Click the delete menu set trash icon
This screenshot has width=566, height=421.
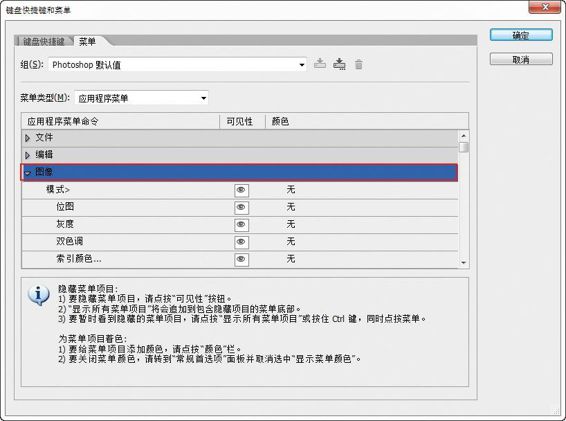[x=358, y=65]
